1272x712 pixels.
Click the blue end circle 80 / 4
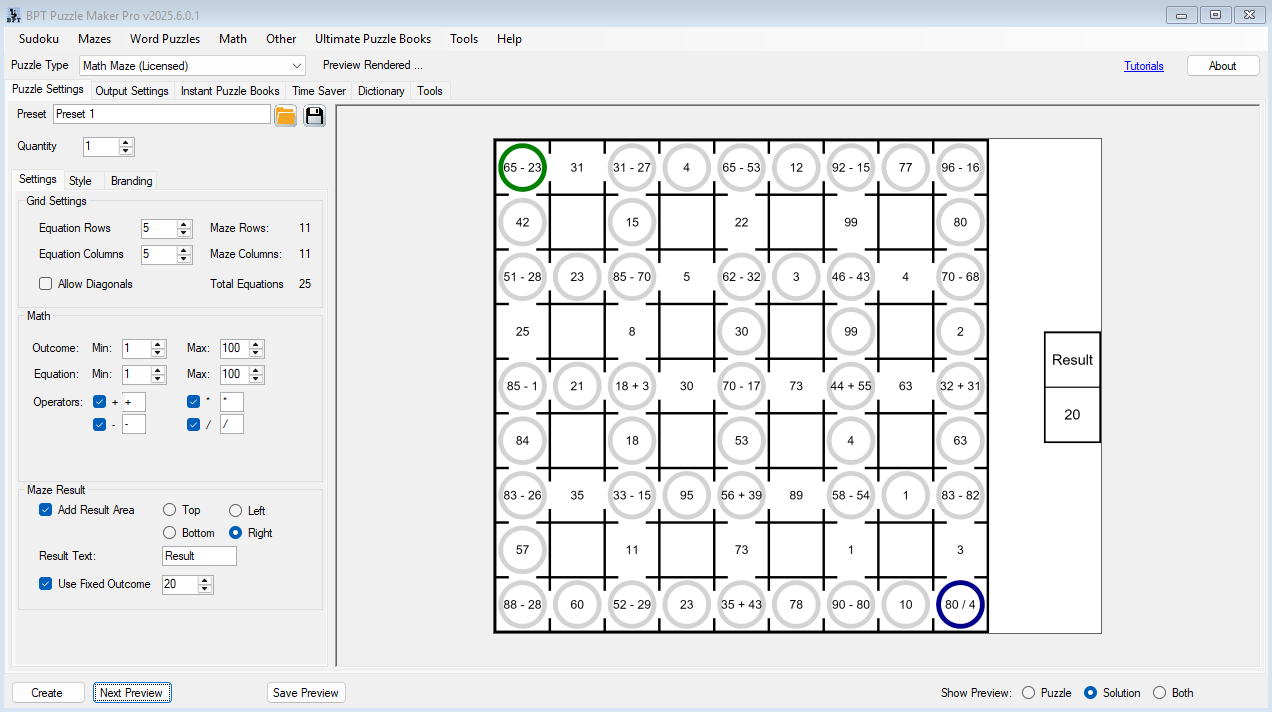[960, 604]
